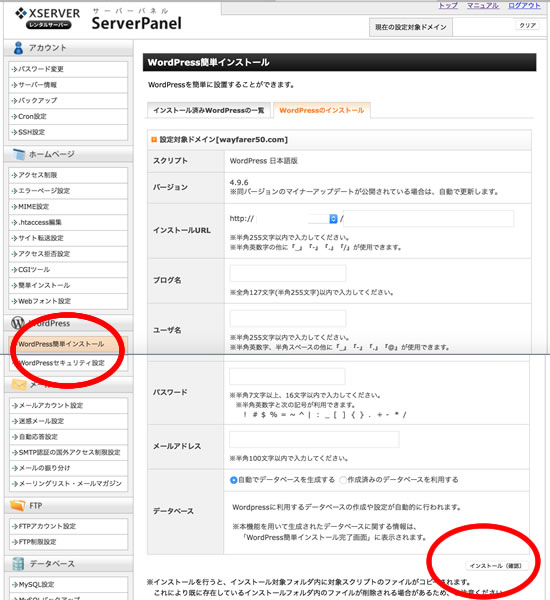Open WordPressセキュリティ設定 menu item
The width and height of the screenshot is (550, 600).
[68, 363]
